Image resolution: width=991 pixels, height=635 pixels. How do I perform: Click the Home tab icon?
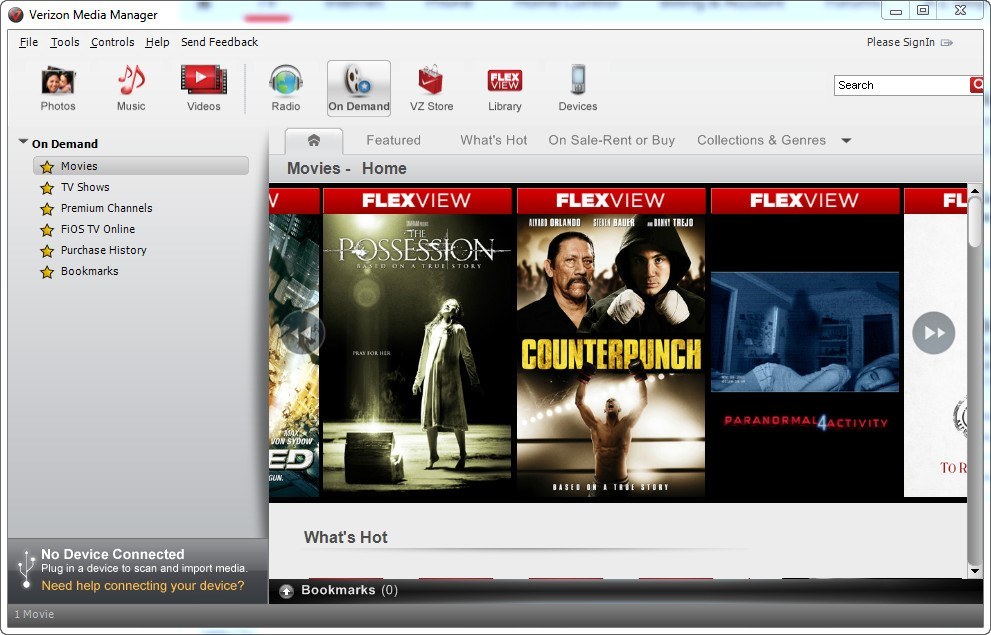coord(314,141)
